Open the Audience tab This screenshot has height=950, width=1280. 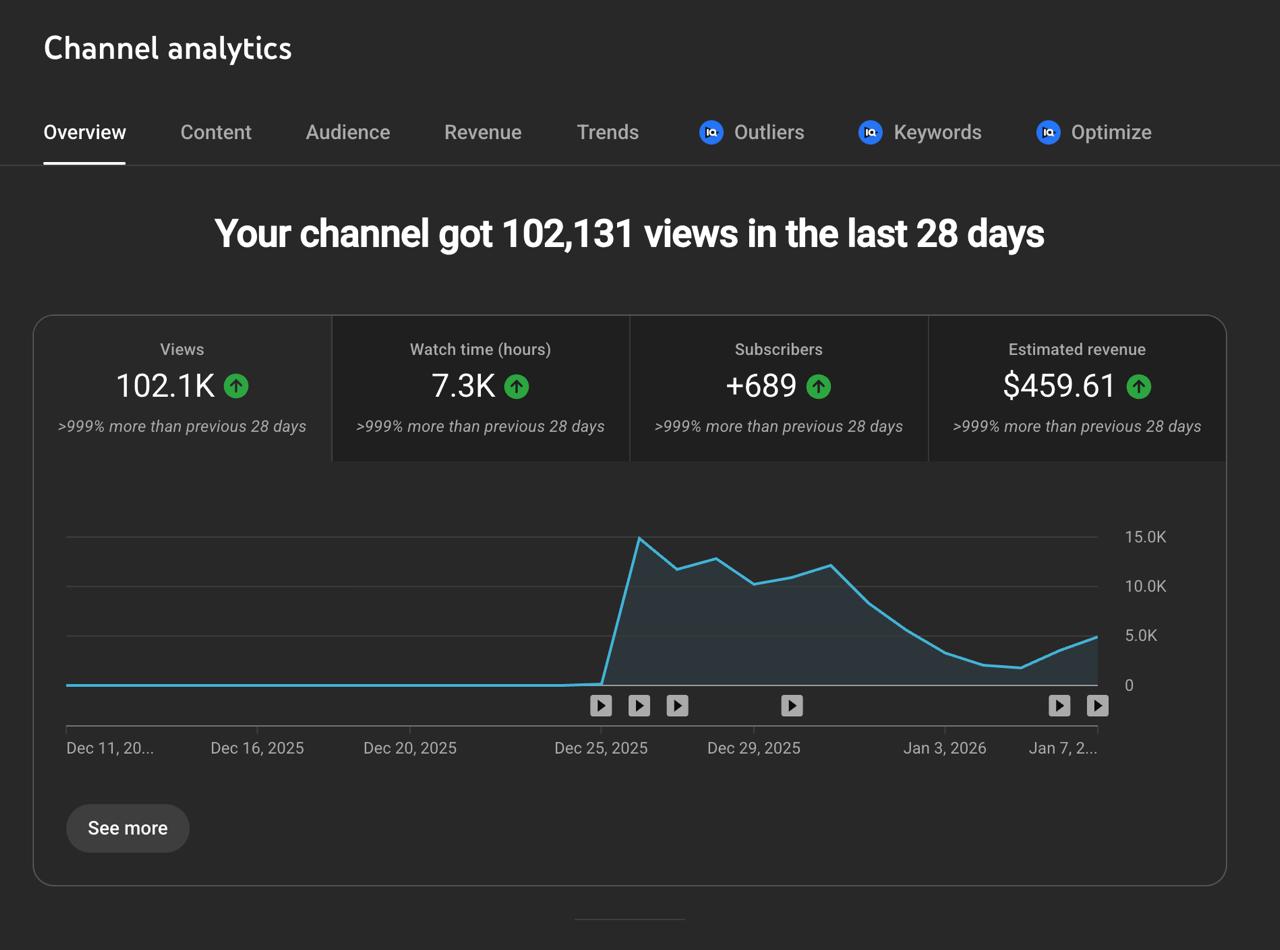click(x=348, y=132)
